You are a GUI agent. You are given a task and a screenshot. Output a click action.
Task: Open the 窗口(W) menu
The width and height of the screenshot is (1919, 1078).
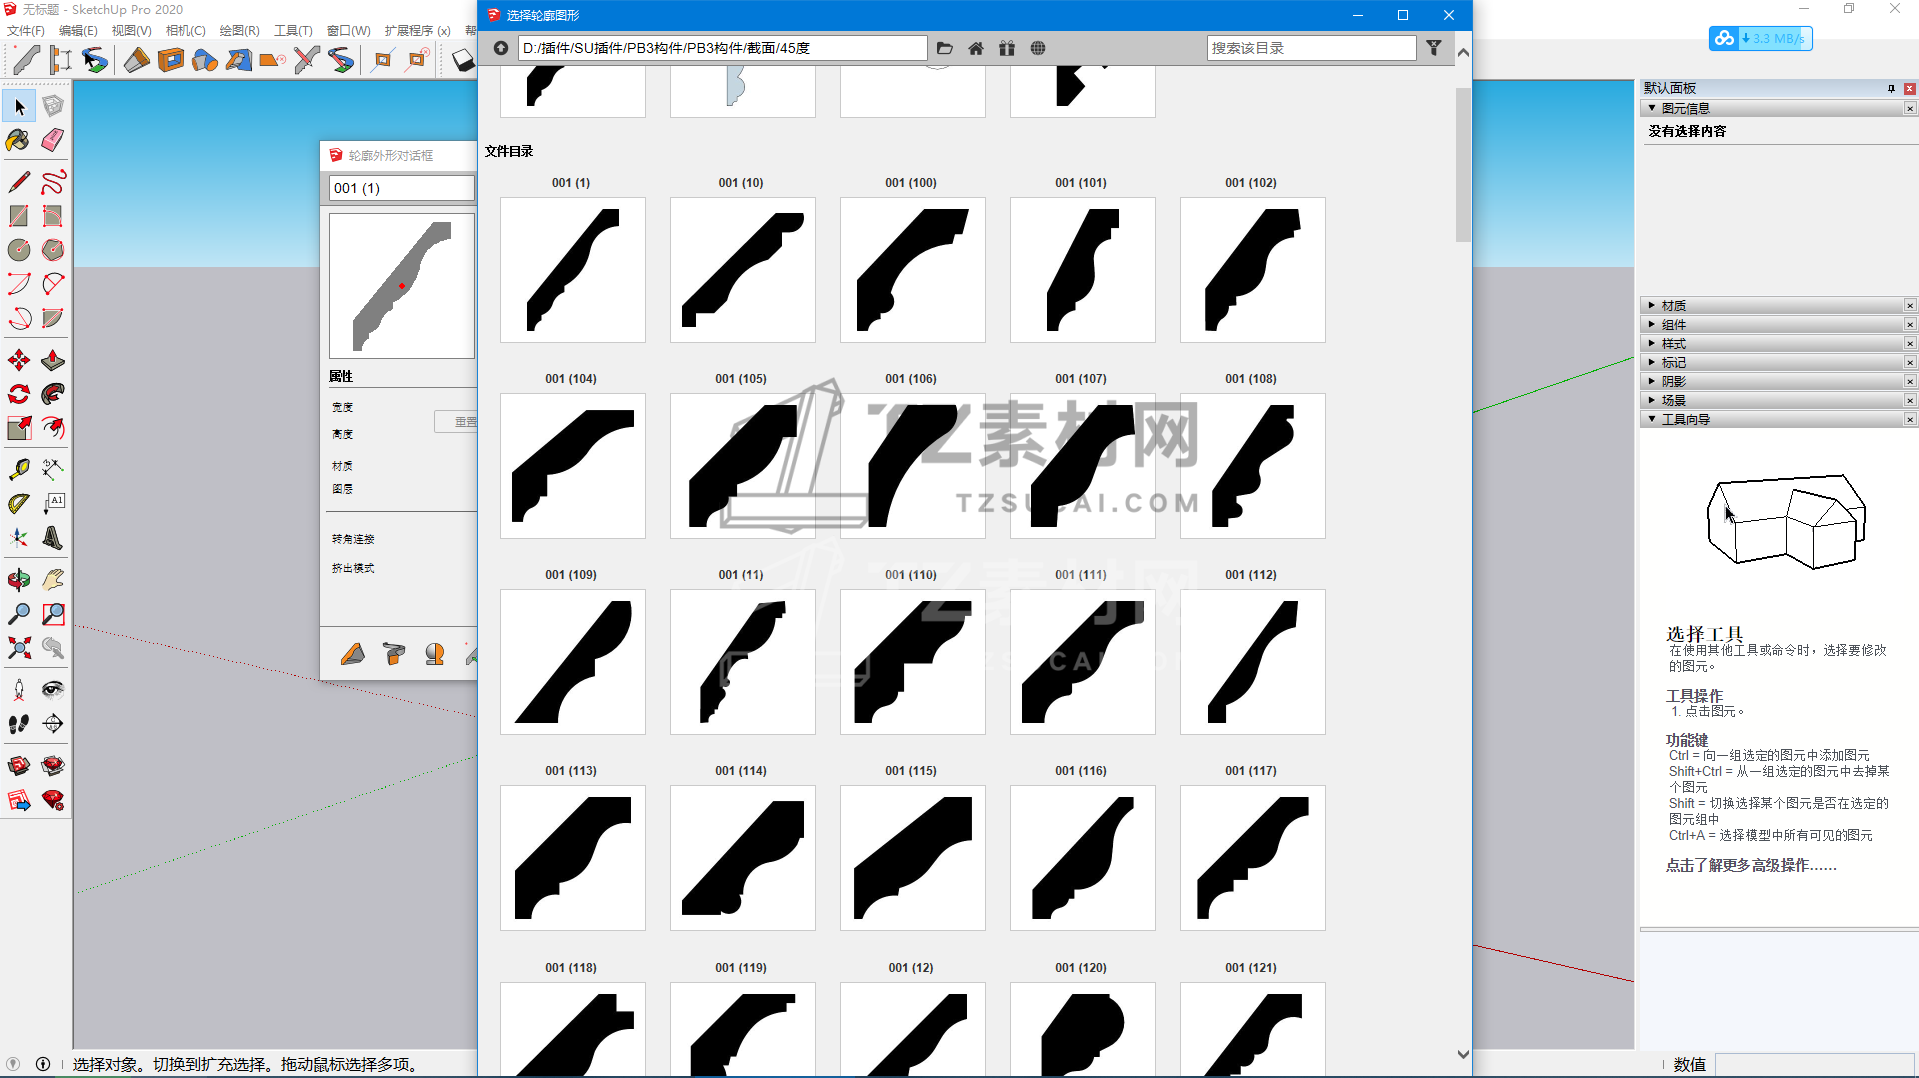(348, 31)
